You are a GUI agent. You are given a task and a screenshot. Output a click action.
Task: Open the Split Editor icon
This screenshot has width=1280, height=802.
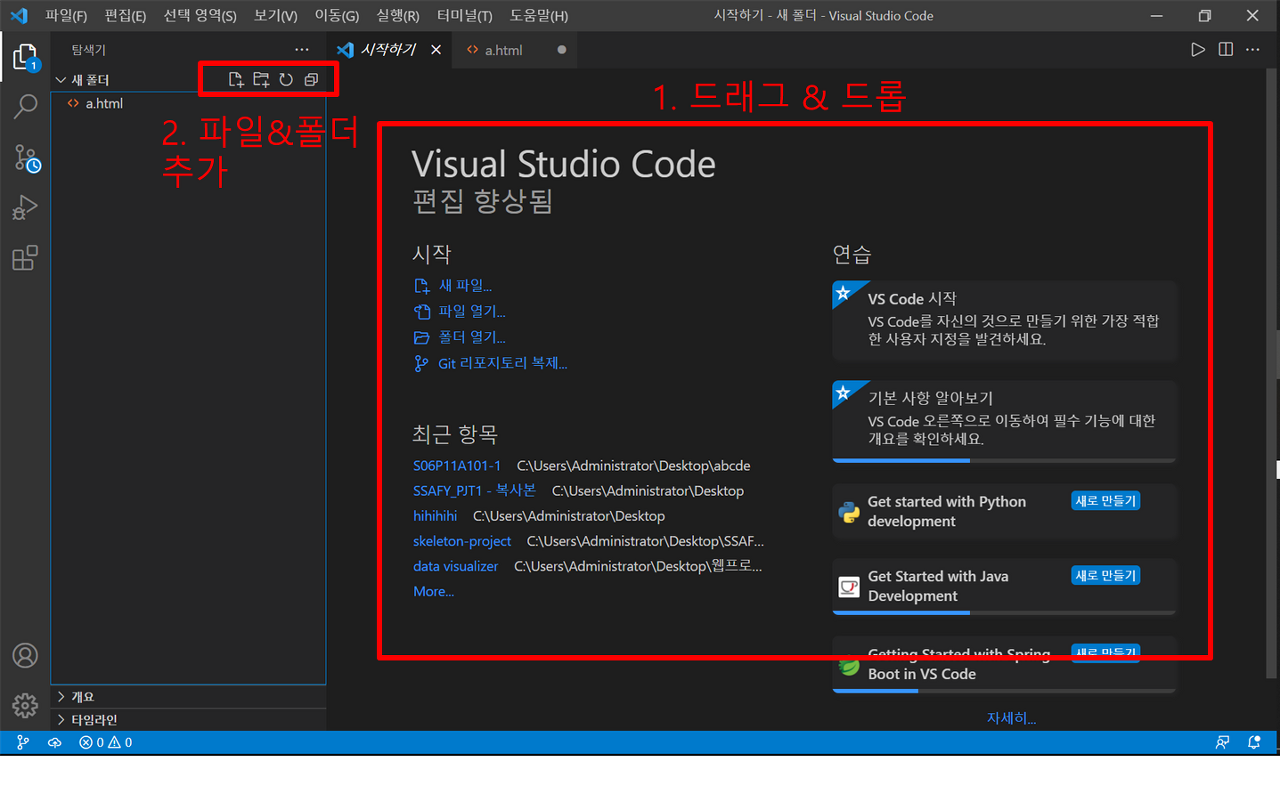(x=1225, y=49)
